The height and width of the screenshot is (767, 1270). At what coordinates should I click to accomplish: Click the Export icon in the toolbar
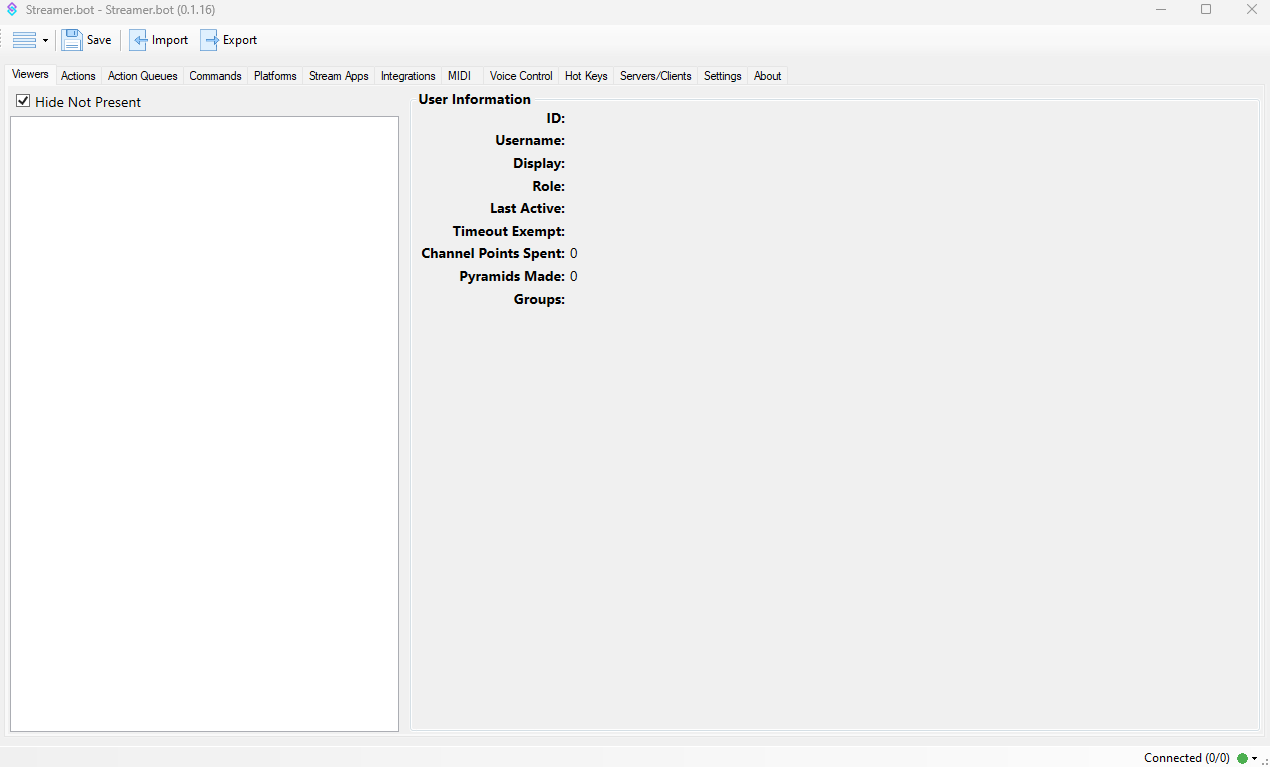point(209,40)
